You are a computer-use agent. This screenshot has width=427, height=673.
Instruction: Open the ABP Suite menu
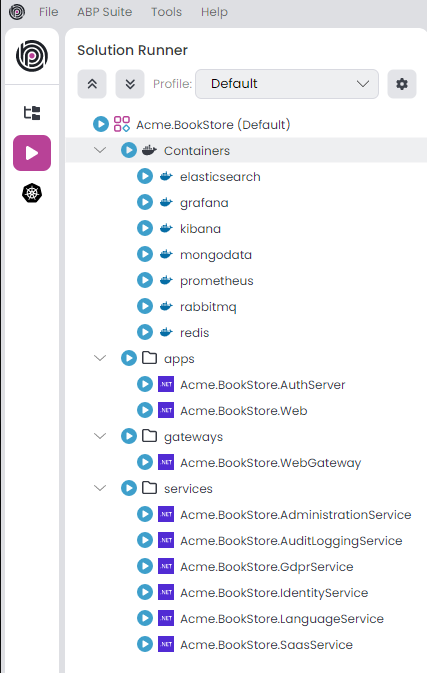coord(104,12)
